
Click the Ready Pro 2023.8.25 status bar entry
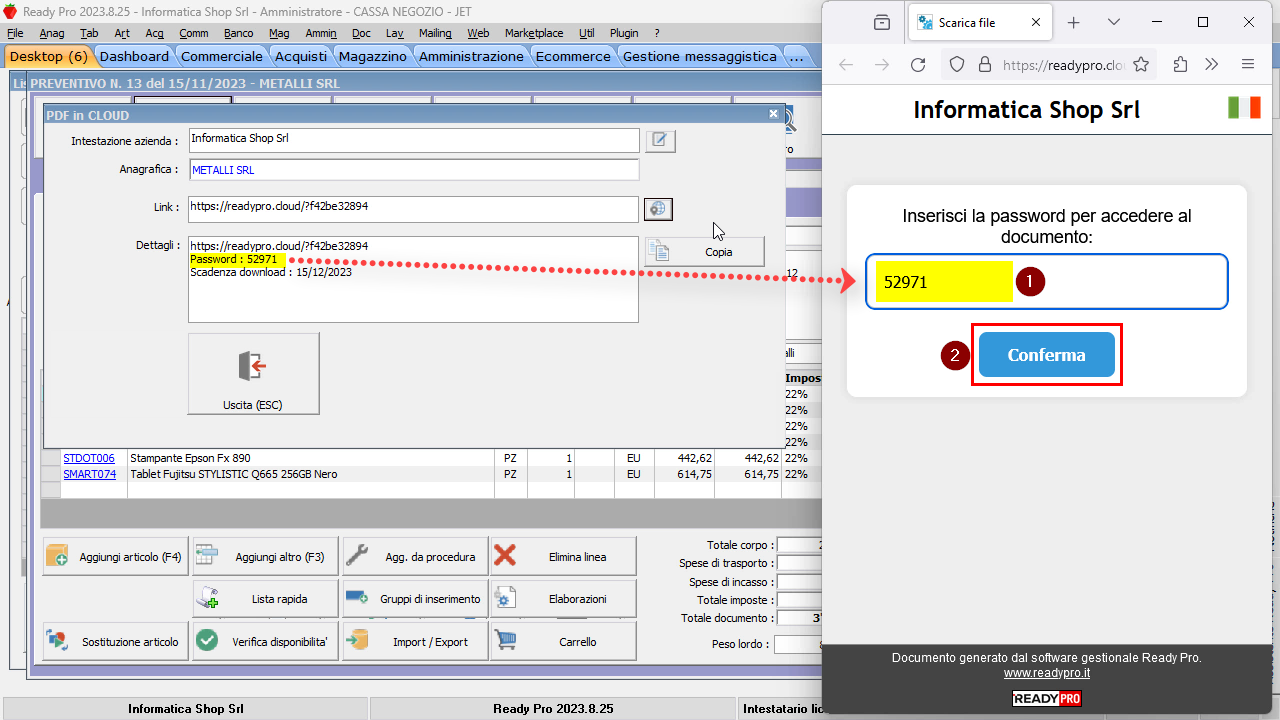pyautogui.click(x=553, y=708)
